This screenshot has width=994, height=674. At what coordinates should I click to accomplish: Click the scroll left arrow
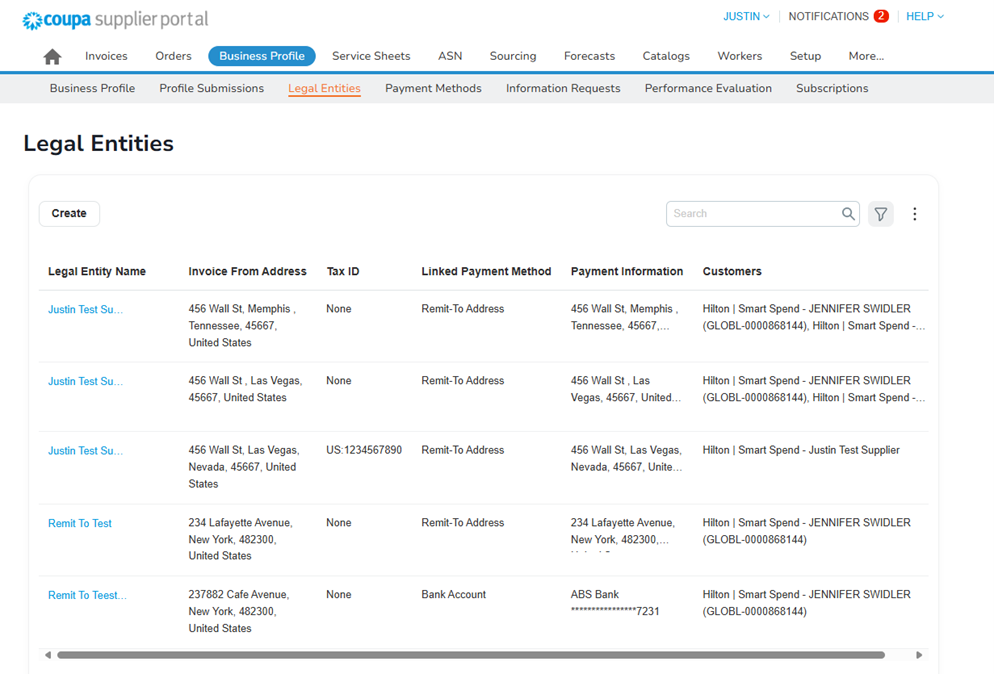click(x=47, y=655)
